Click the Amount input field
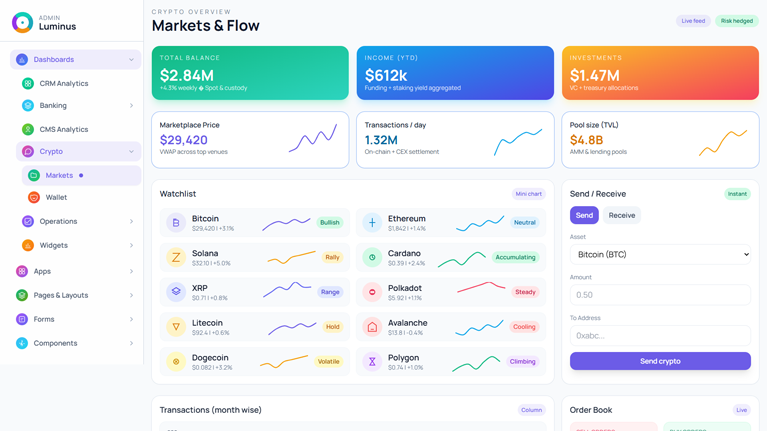This screenshot has height=431, width=767. 660,295
